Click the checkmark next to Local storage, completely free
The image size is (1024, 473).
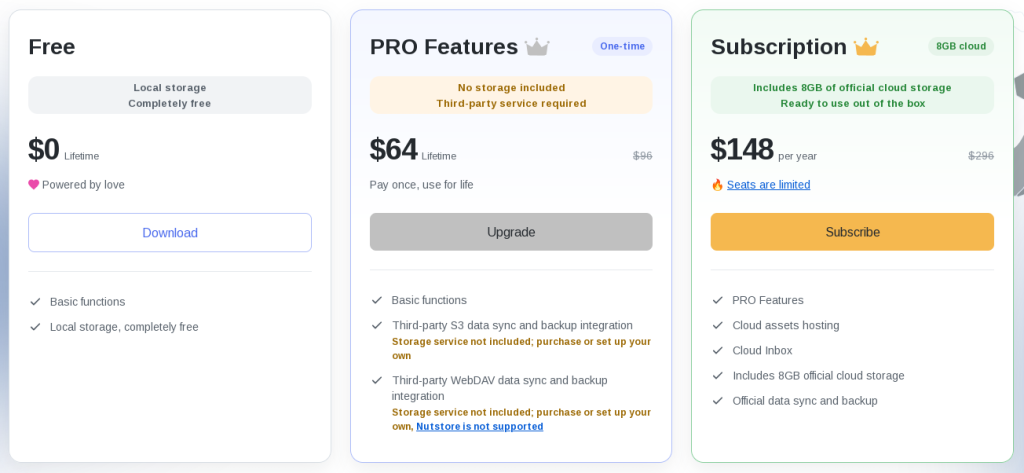(35, 327)
